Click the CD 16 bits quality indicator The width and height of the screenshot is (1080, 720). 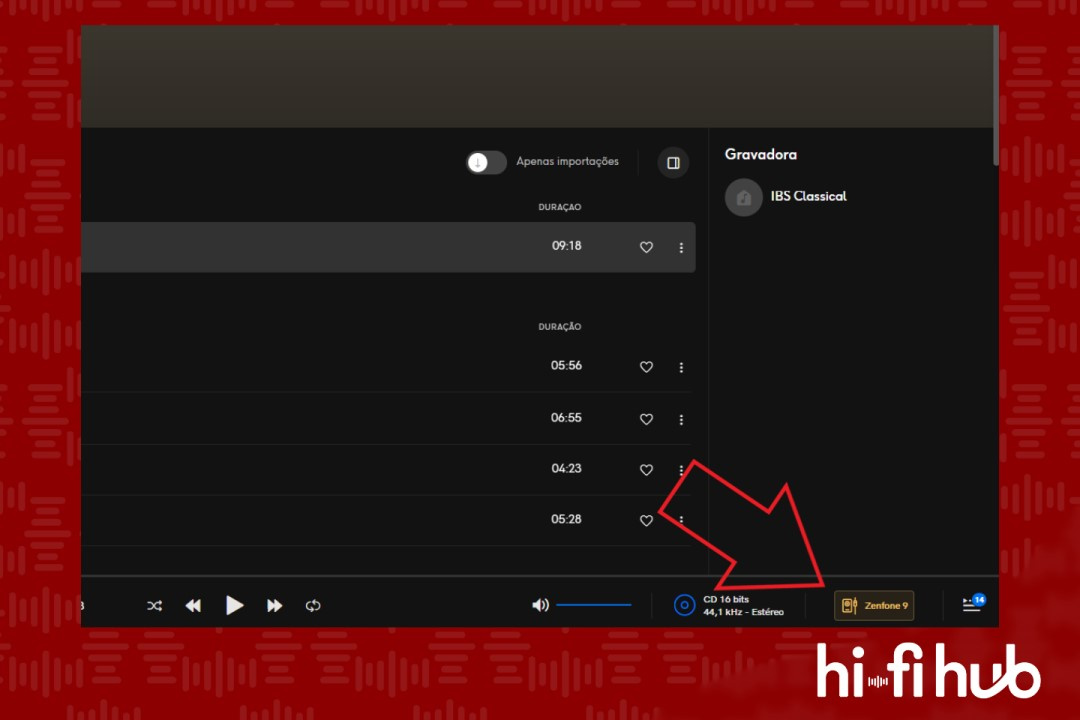(728, 605)
